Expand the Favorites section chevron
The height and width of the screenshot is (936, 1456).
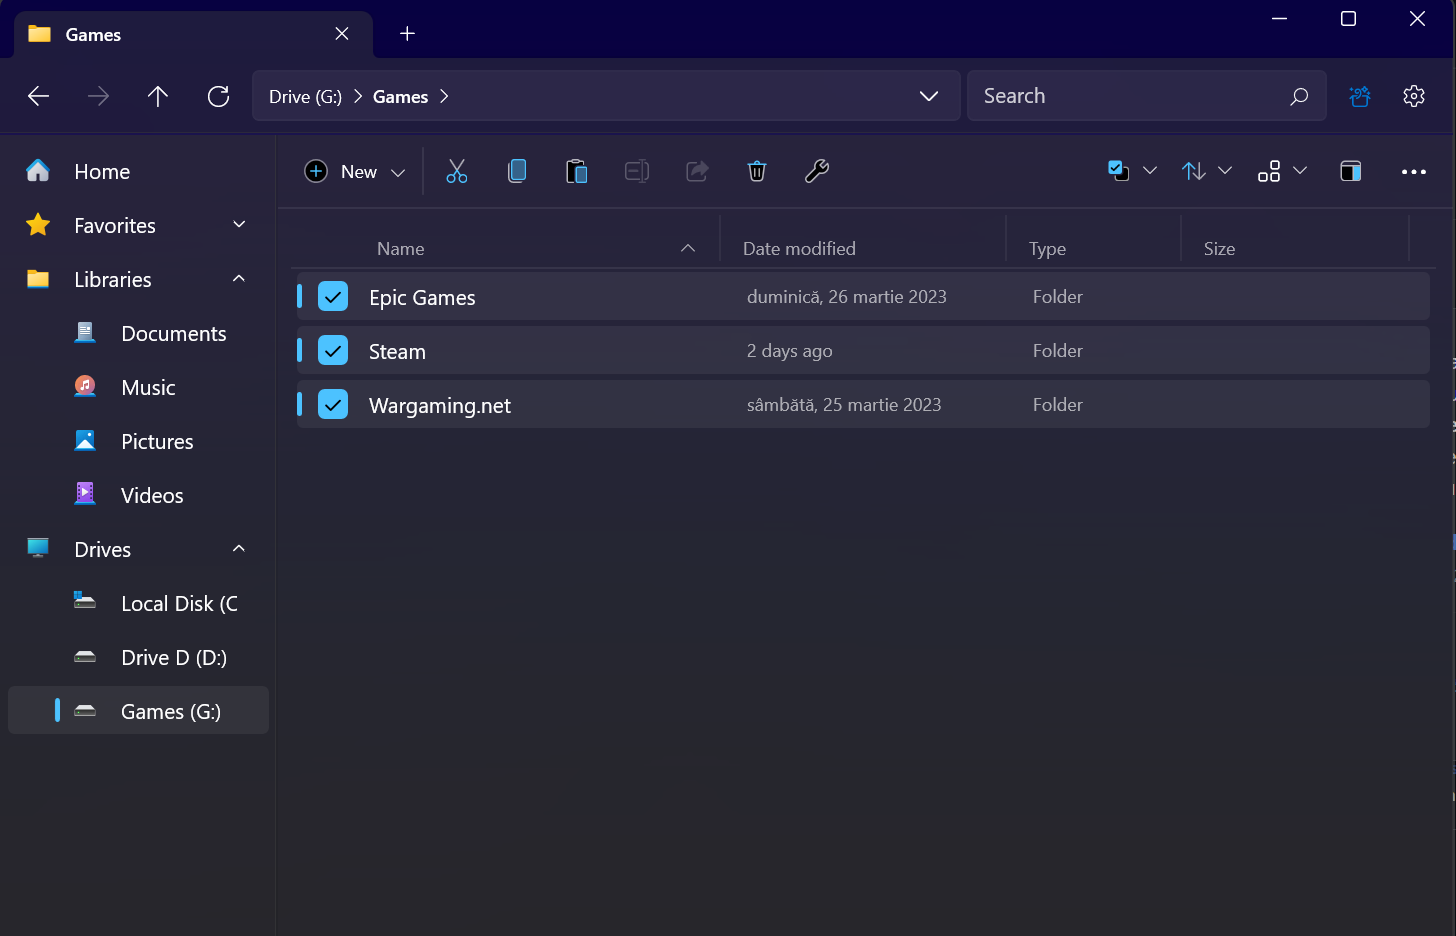(239, 224)
